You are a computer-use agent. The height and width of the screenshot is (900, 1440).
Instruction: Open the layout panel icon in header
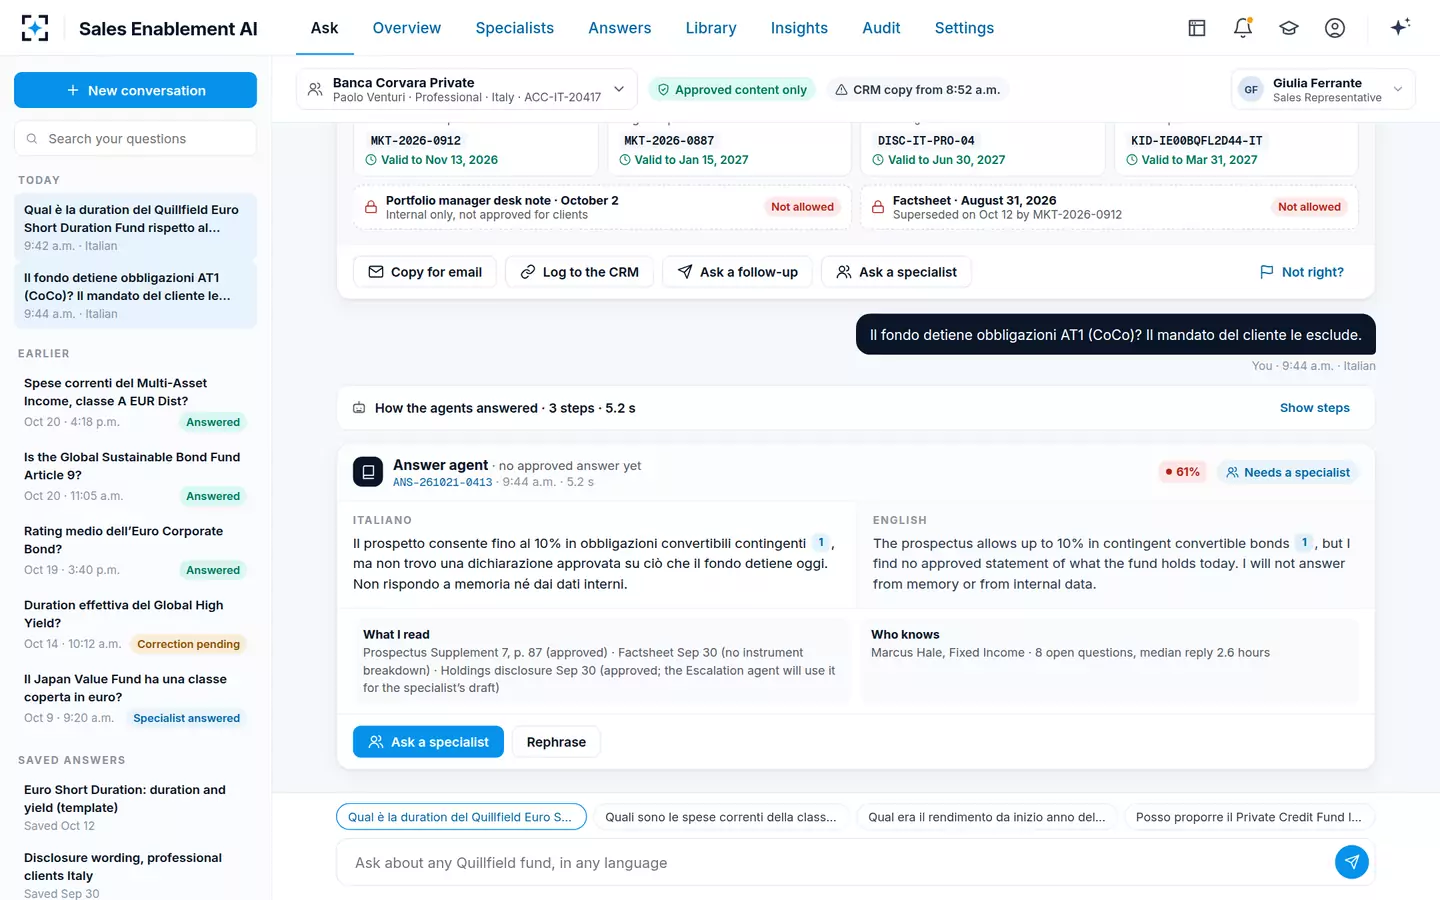(x=1197, y=28)
